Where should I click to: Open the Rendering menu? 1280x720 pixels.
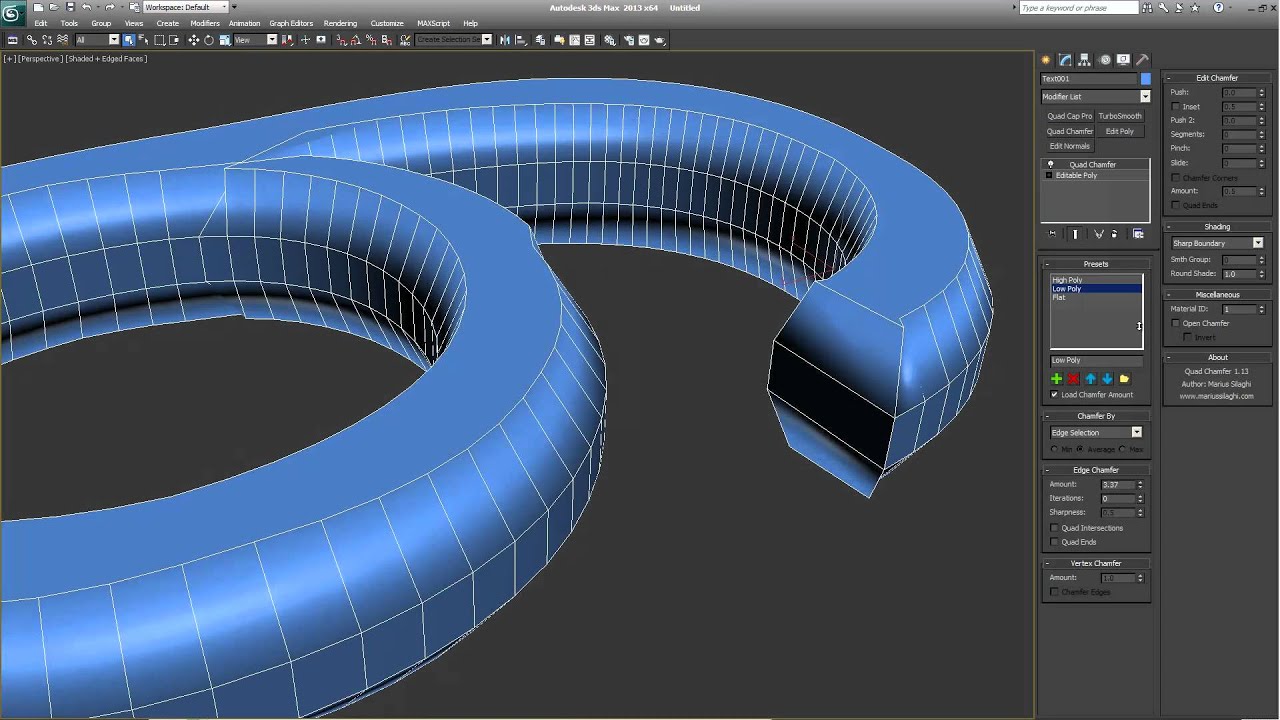coord(340,23)
